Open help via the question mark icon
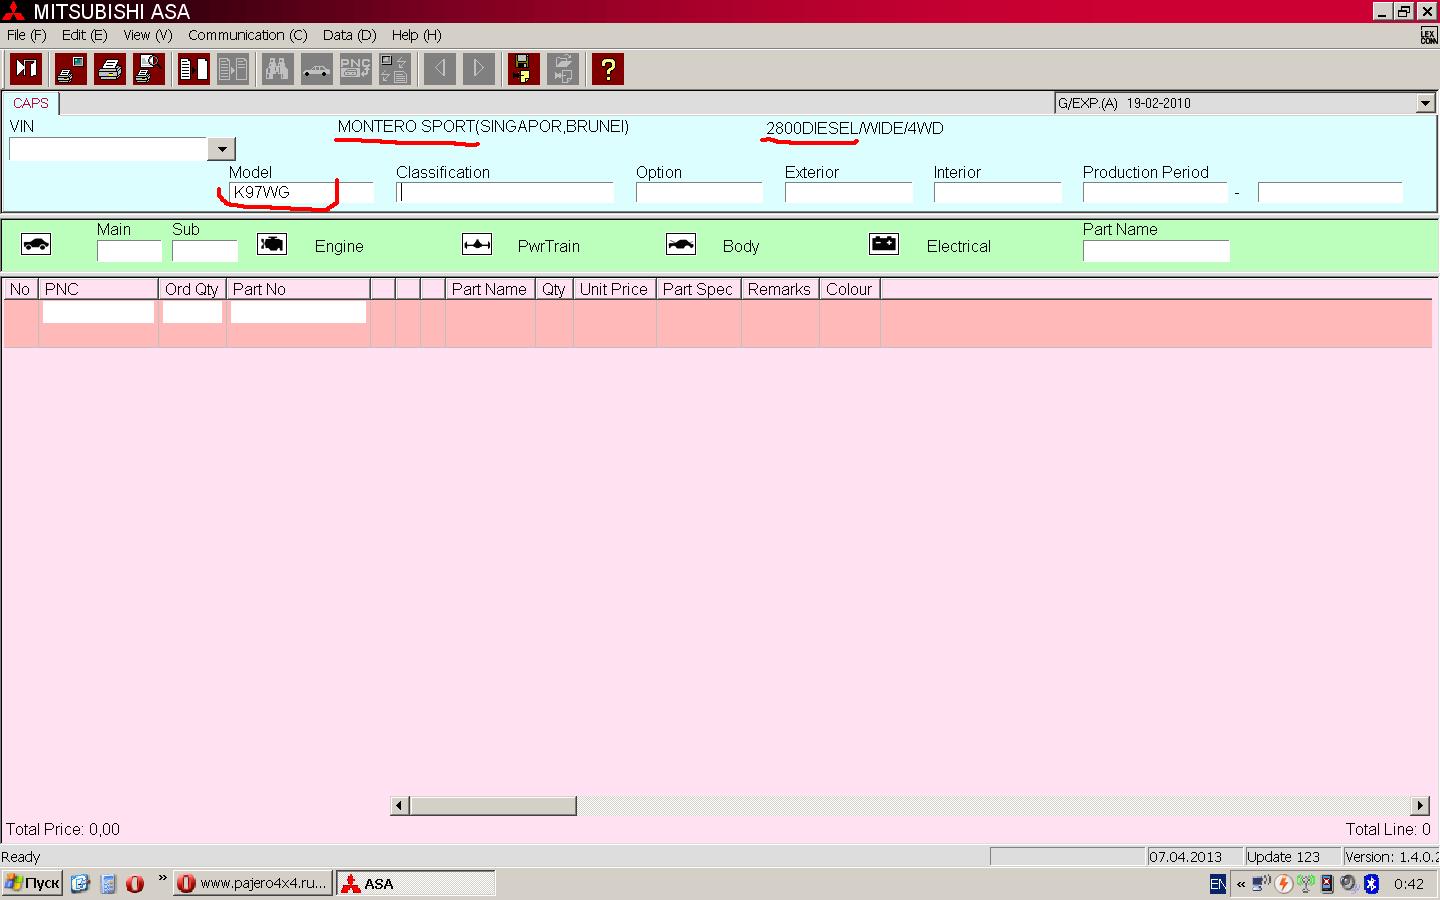 tap(607, 69)
